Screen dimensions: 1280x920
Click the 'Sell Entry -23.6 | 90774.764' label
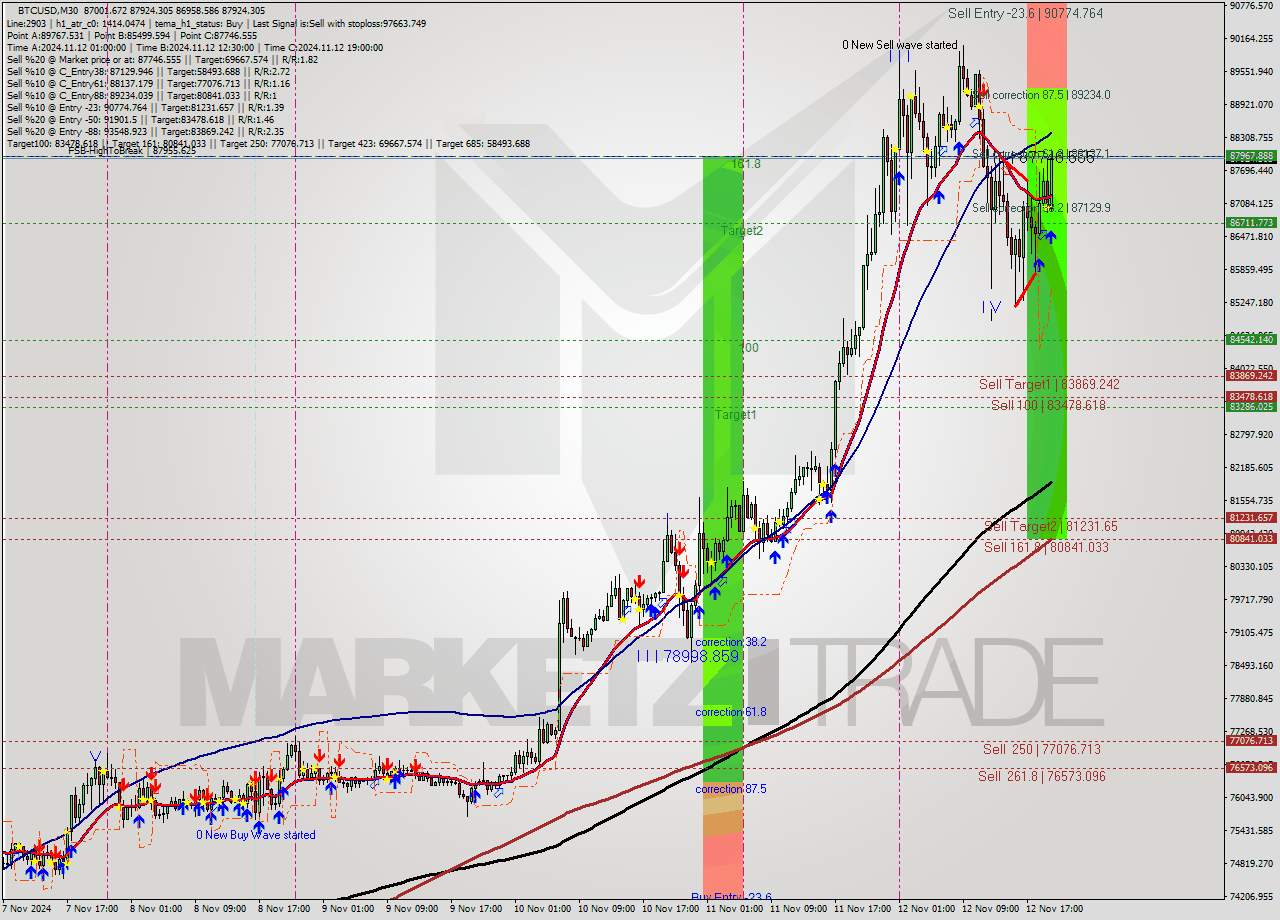(x=1025, y=13)
